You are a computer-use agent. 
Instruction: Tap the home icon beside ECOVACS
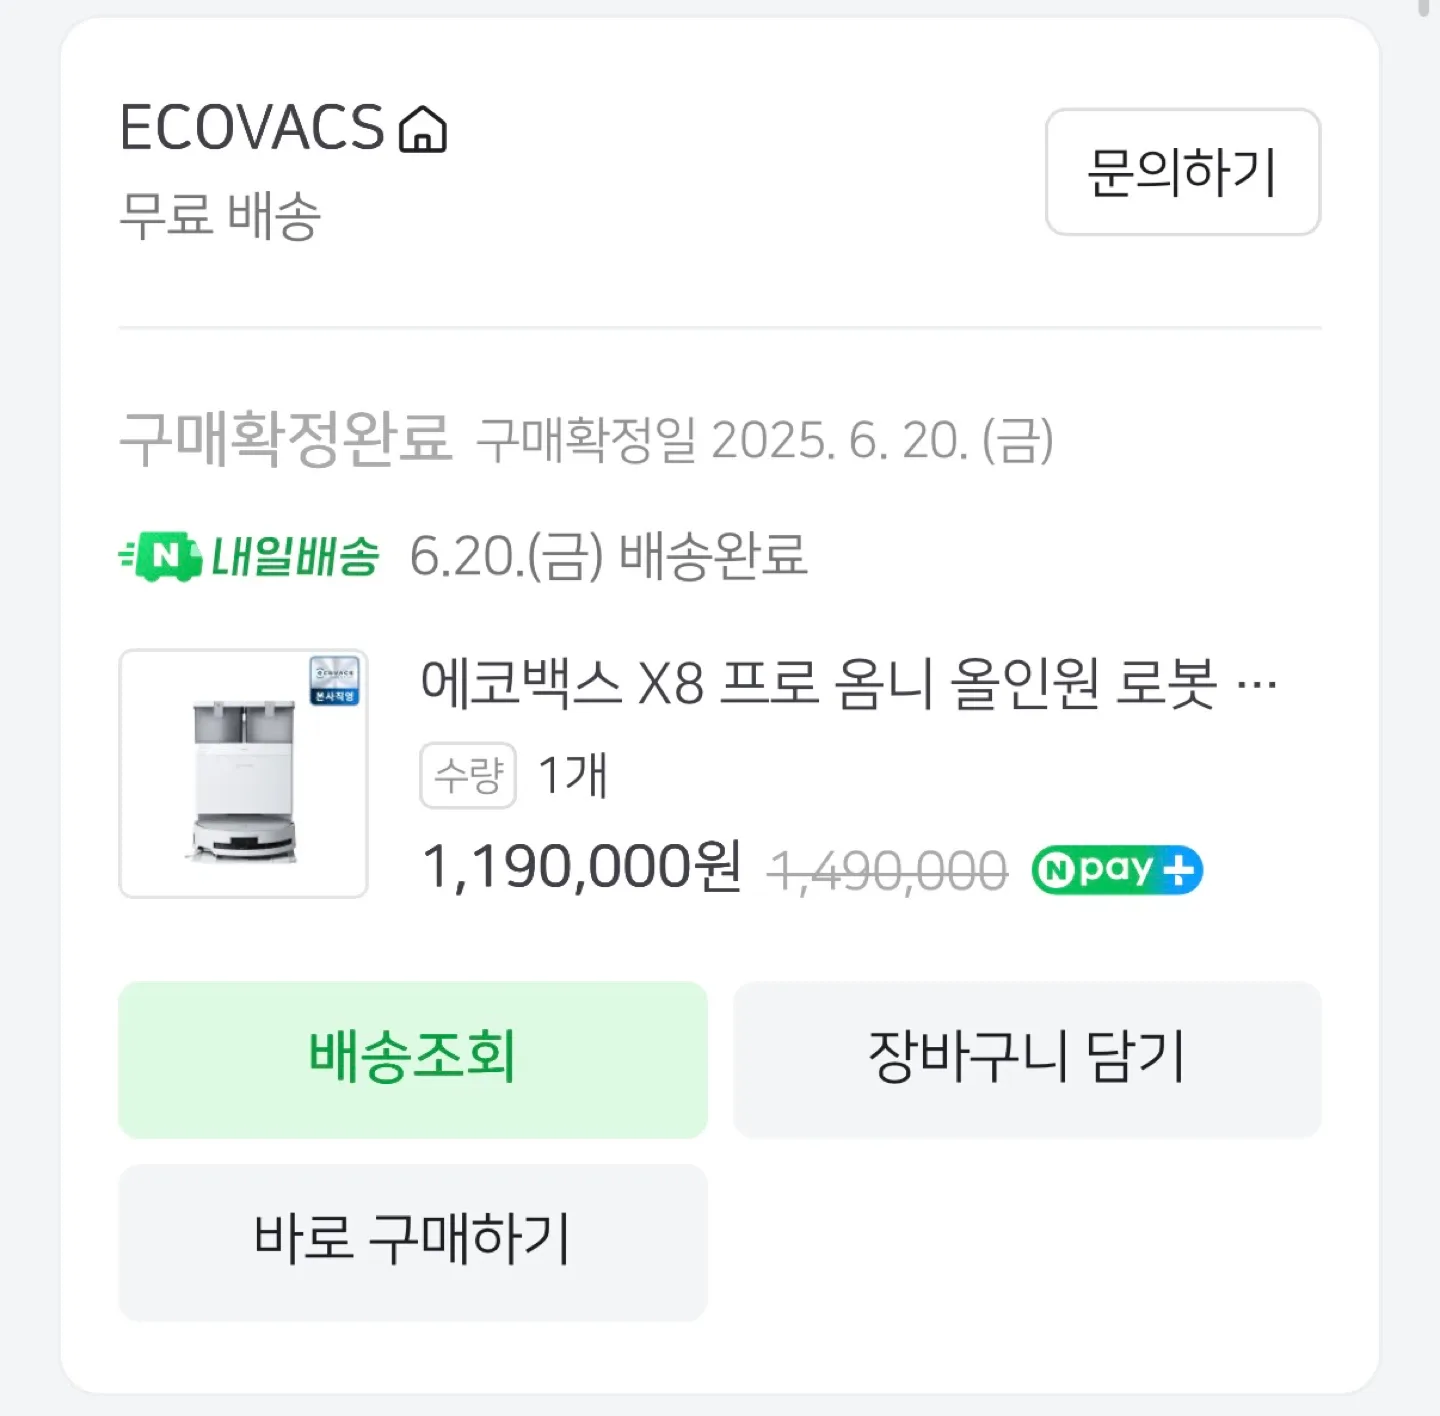tap(423, 130)
